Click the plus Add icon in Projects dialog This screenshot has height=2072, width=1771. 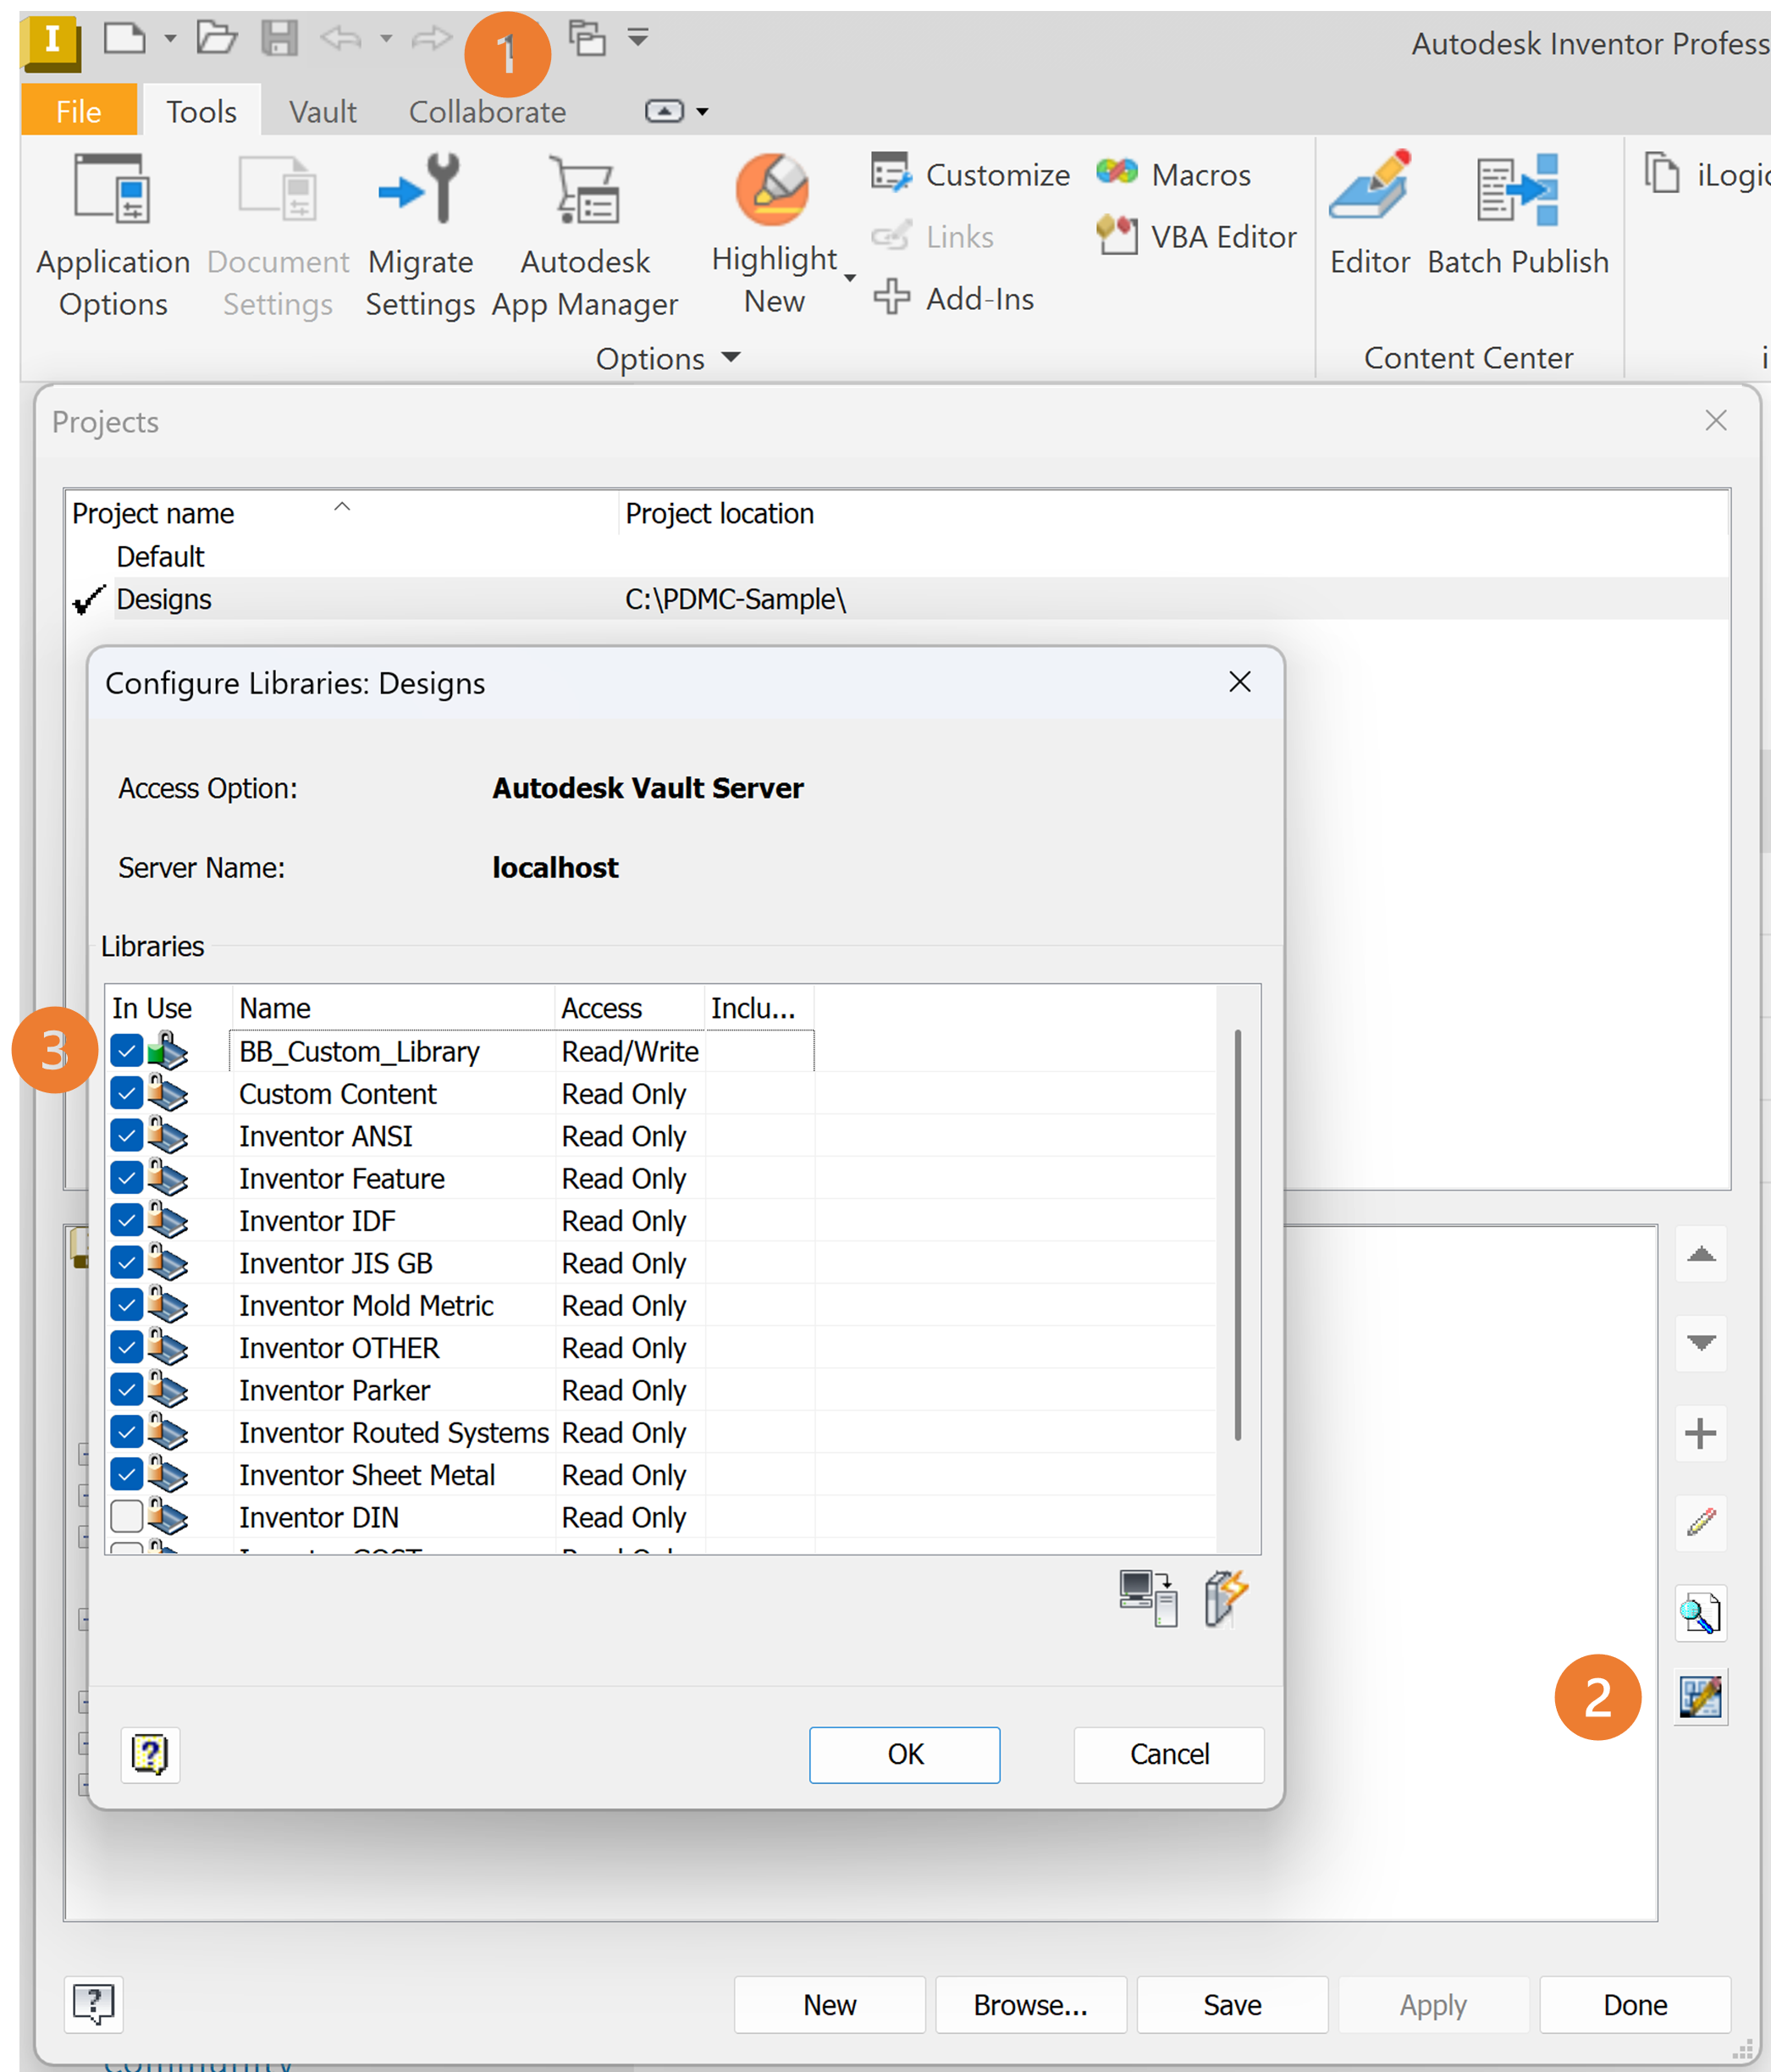click(x=1701, y=1433)
